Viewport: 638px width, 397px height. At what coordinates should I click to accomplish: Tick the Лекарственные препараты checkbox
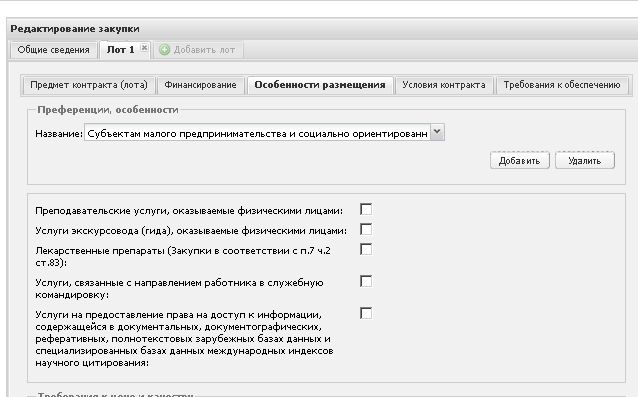pyautogui.click(x=366, y=249)
